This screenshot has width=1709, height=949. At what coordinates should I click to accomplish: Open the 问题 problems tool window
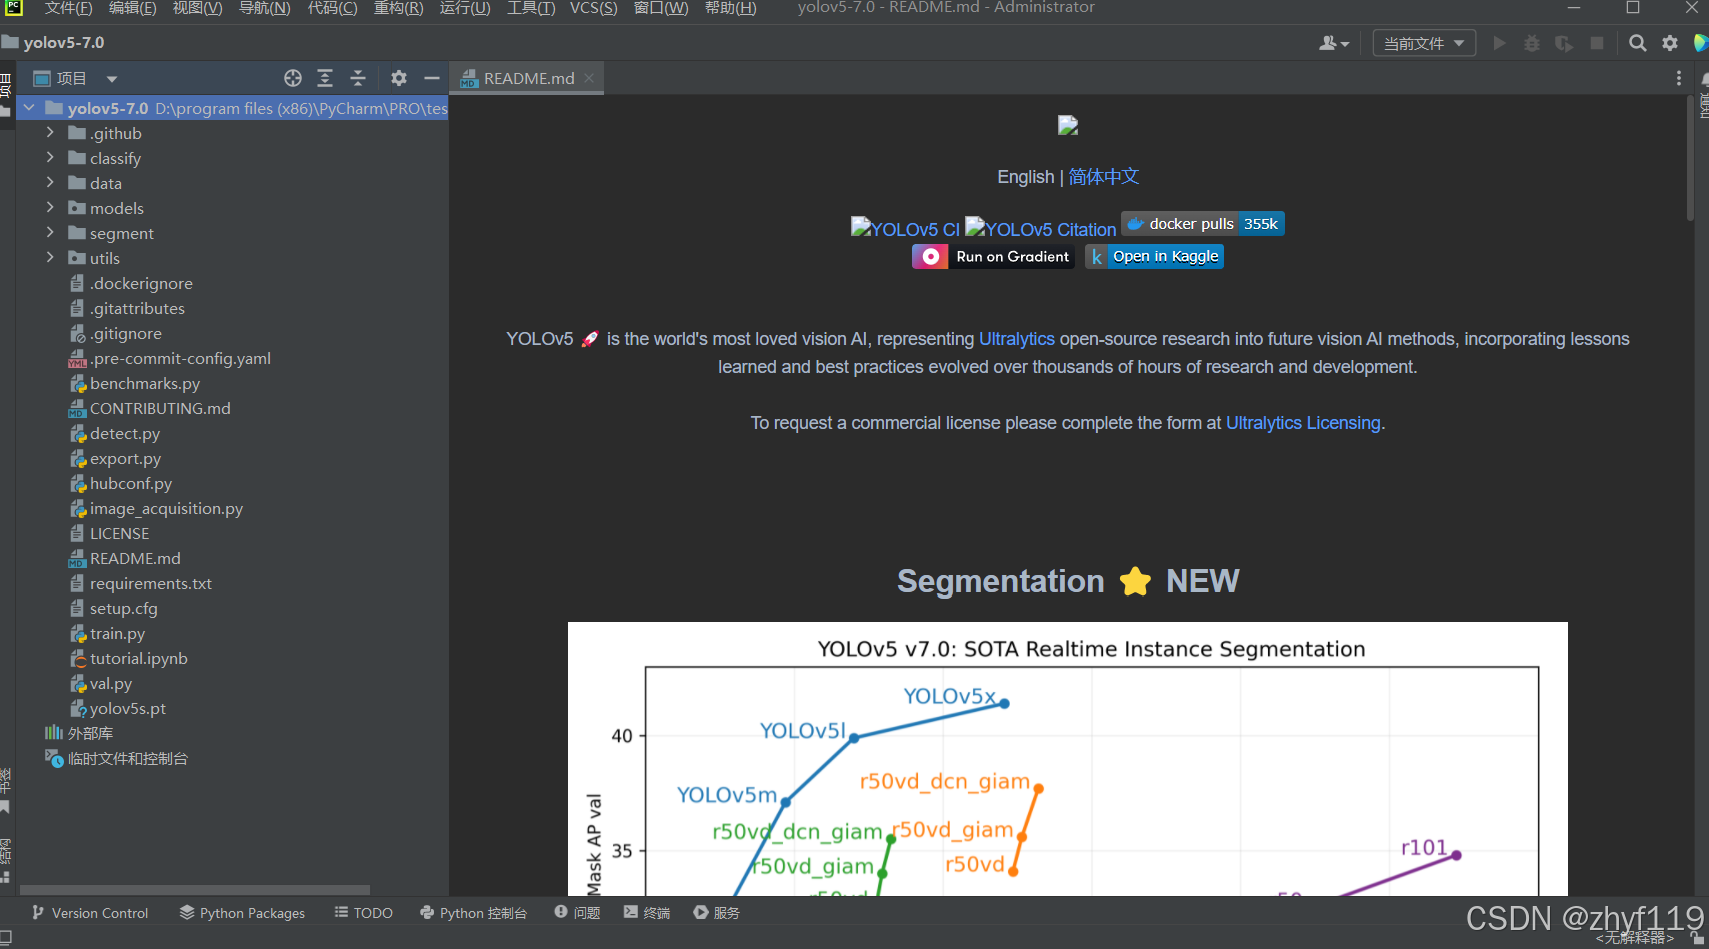coord(577,913)
